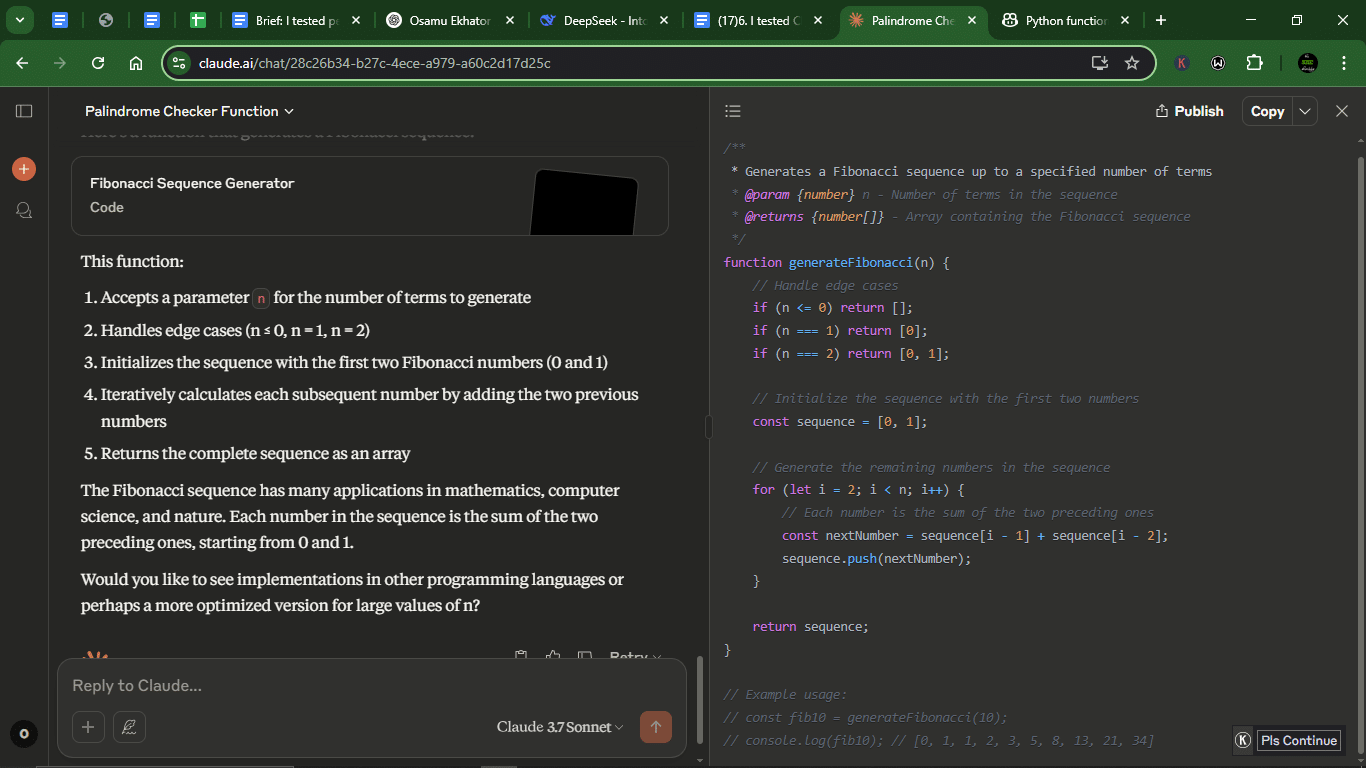1366x768 pixels.
Task: Open the Fibonacci Sequence Generator artifact card
Action: [x=370, y=196]
